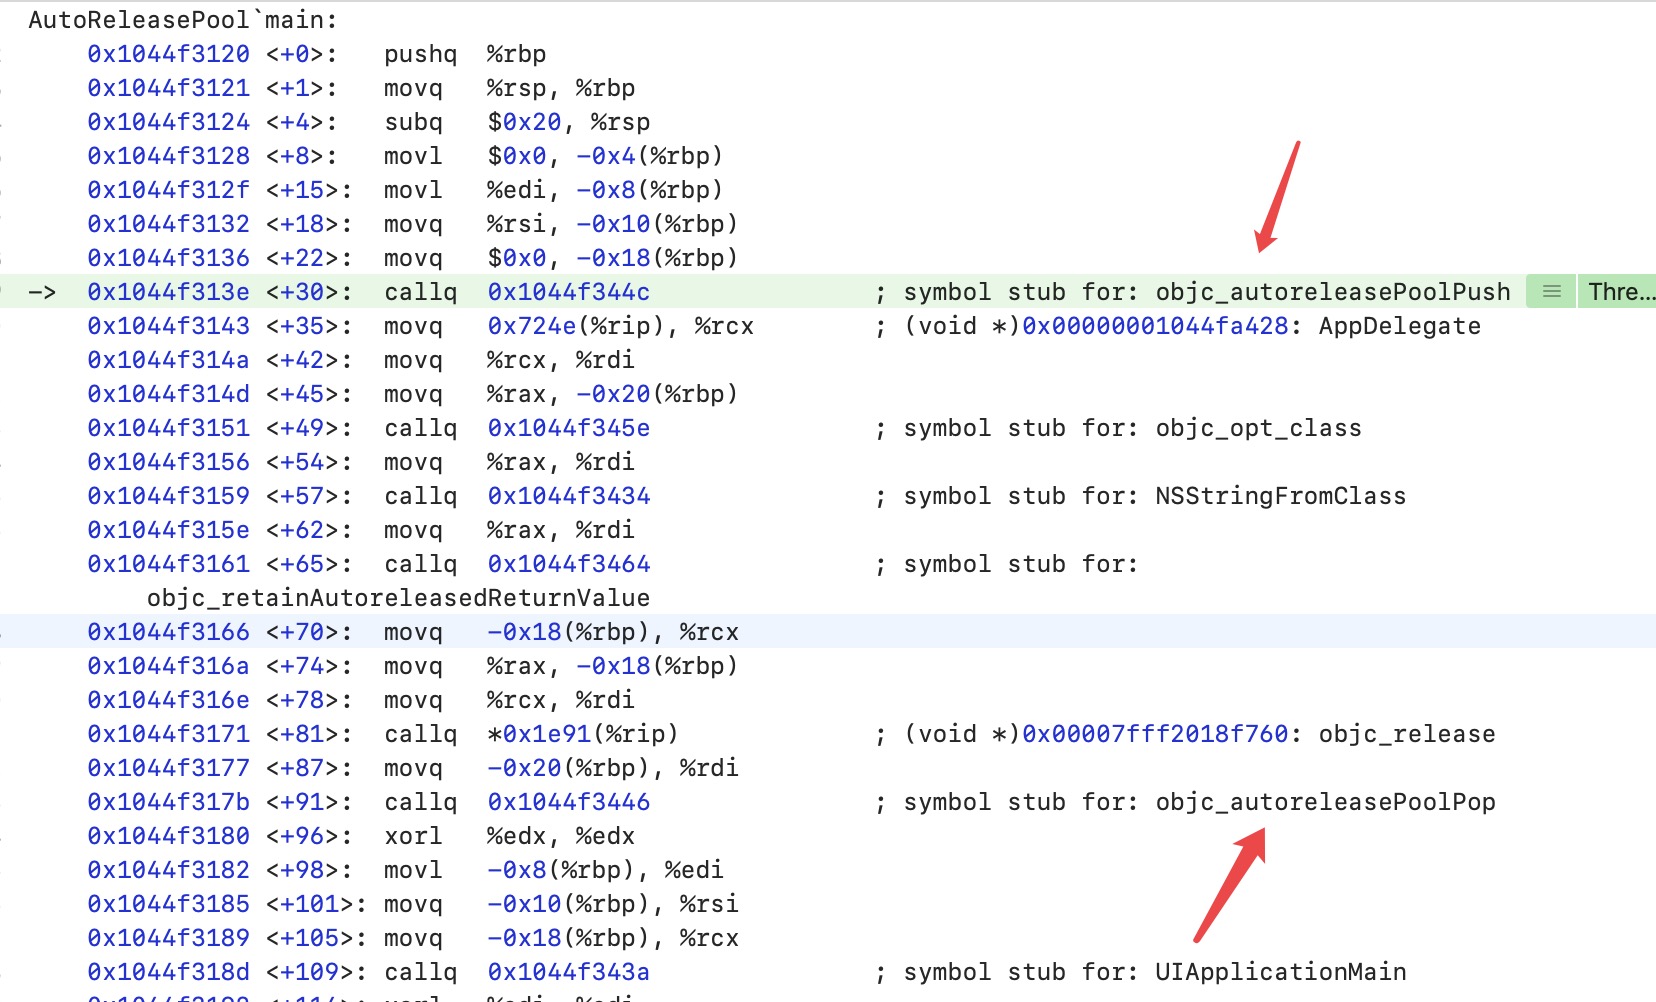Click the wrapped text 'objc_retainAutoreleasedReturnValue'

pos(398,598)
